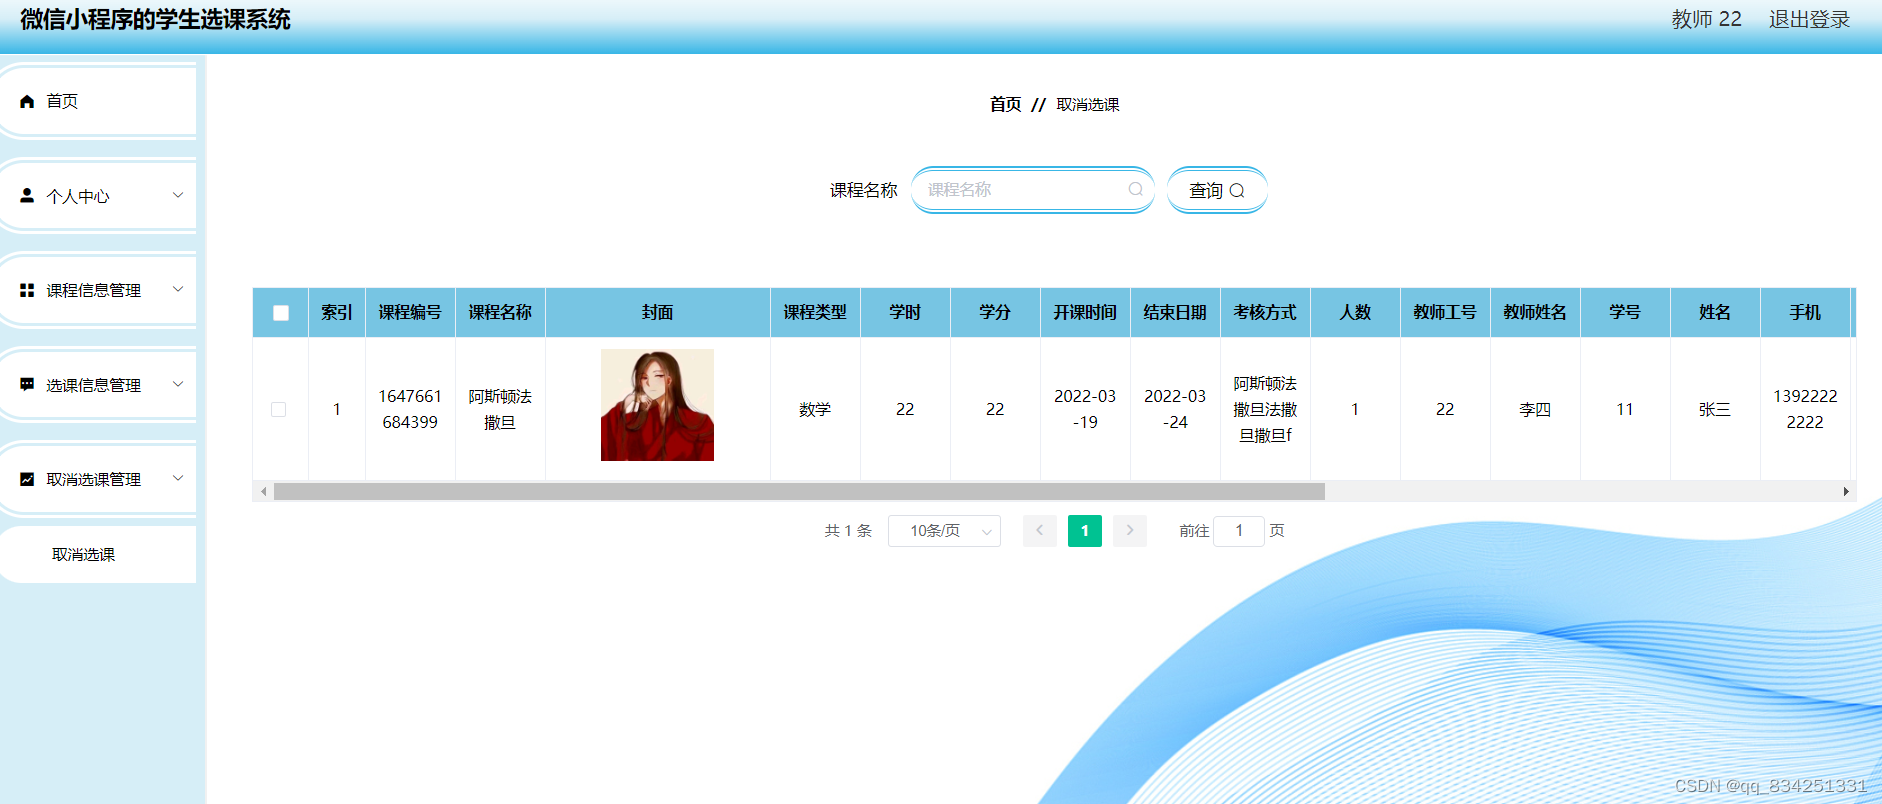Click the 课程编号 column header
The height and width of the screenshot is (804, 1882).
tap(410, 312)
